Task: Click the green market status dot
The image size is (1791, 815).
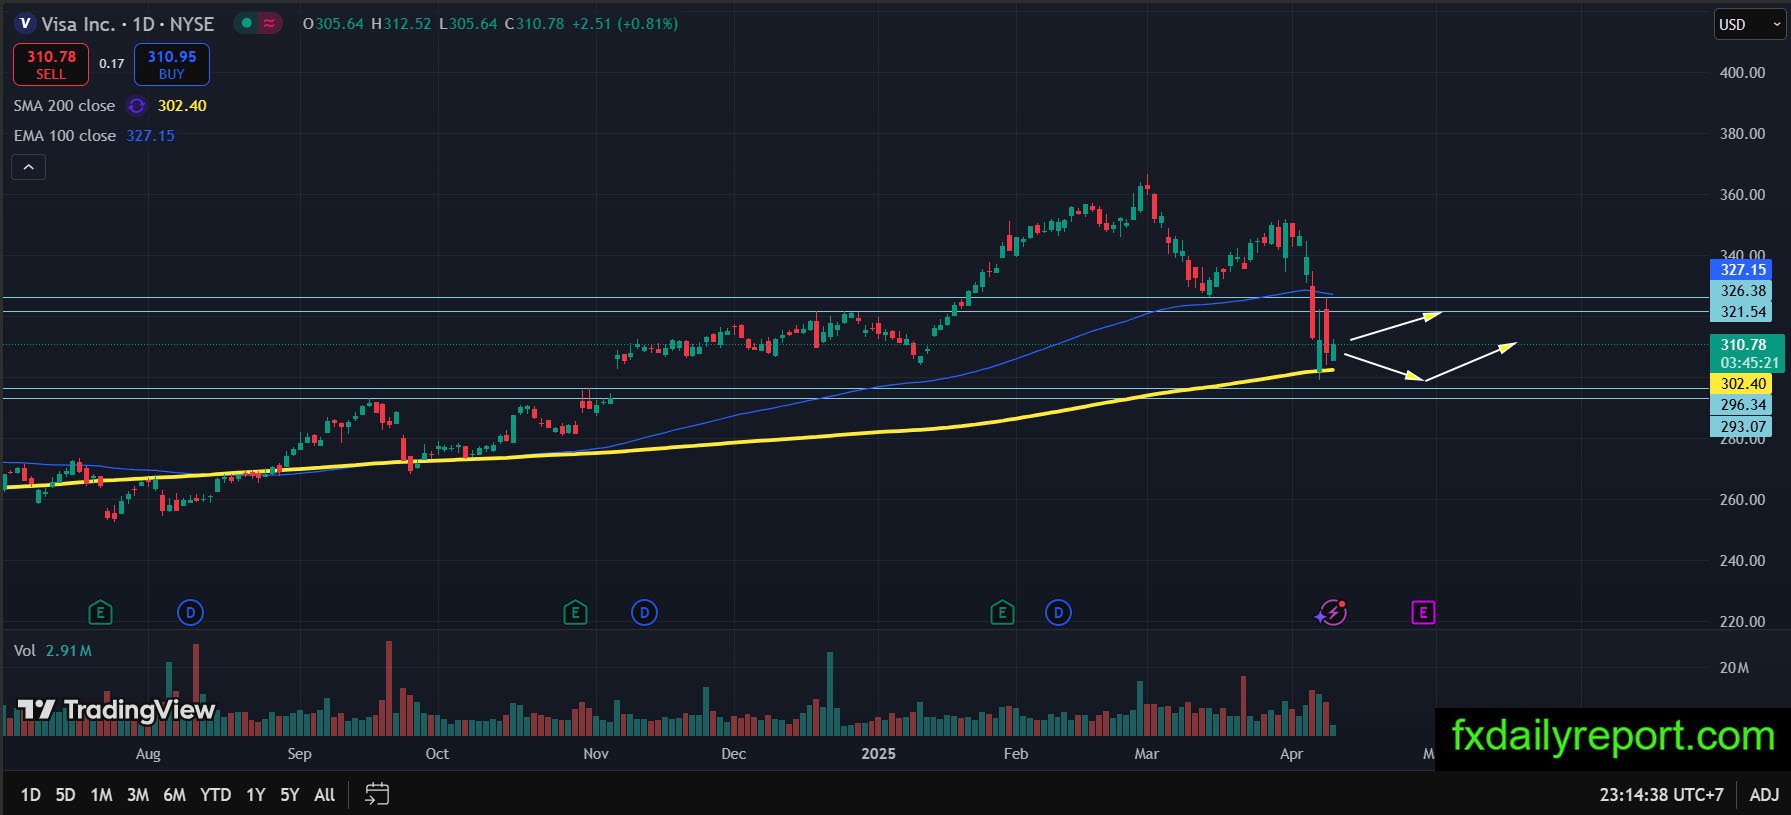Action: [246, 23]
